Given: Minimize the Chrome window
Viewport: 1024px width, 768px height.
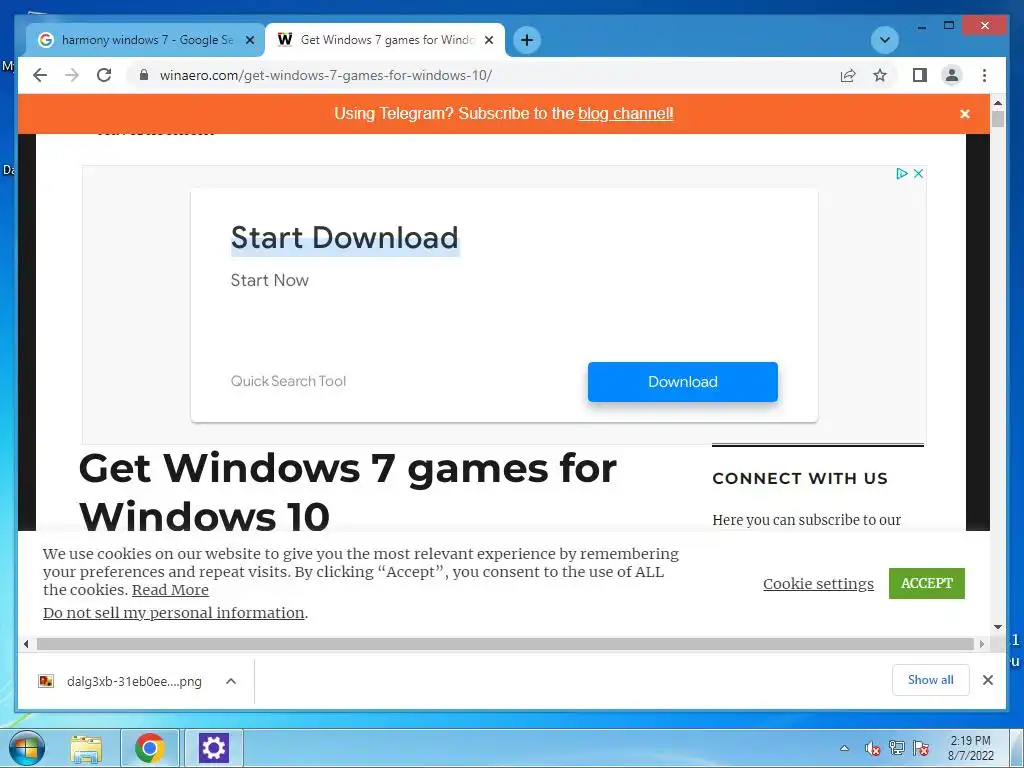Looking at the screenshot, I should [921, 26].
